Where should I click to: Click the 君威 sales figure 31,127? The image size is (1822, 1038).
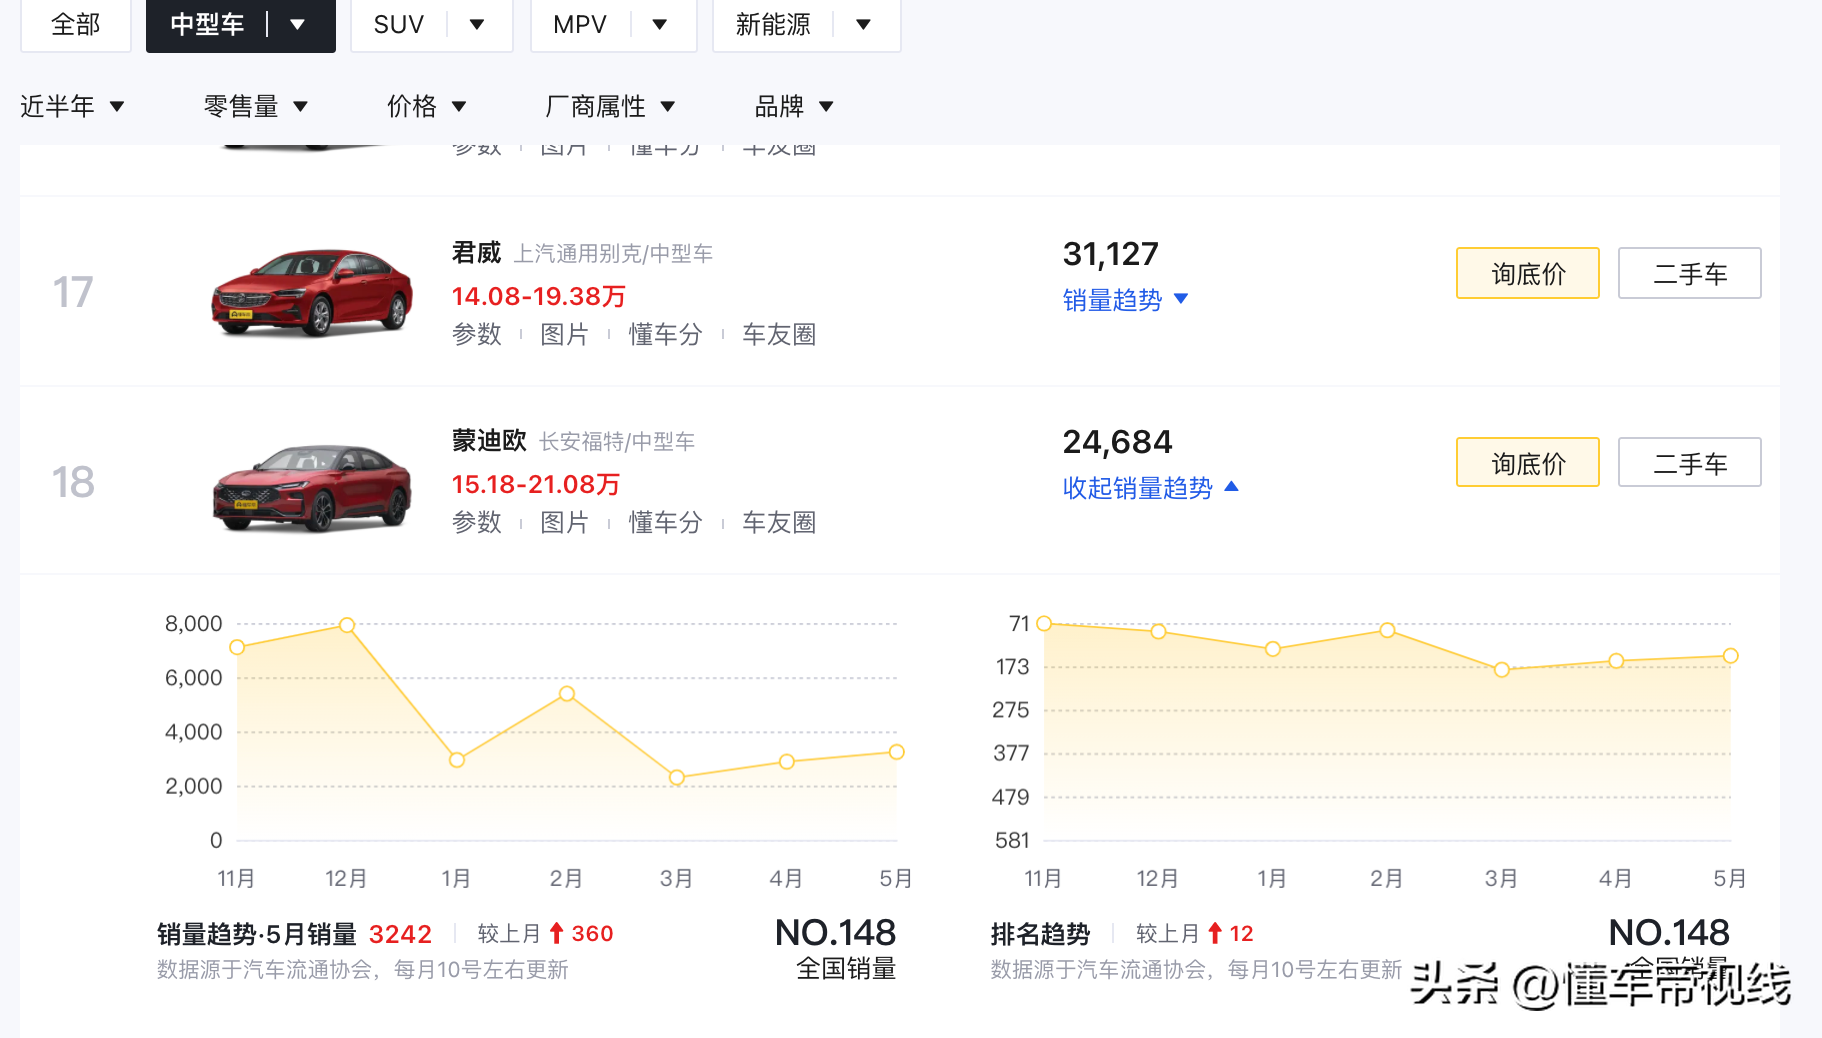(1110, 254)
